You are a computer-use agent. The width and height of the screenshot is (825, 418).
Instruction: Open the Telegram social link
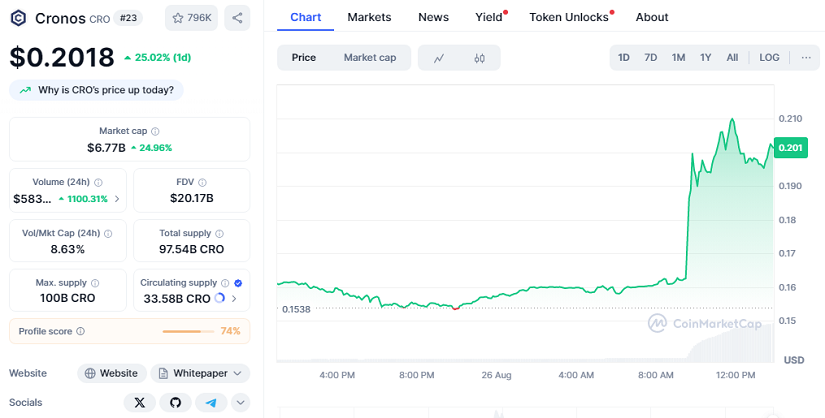coord(211,403)
